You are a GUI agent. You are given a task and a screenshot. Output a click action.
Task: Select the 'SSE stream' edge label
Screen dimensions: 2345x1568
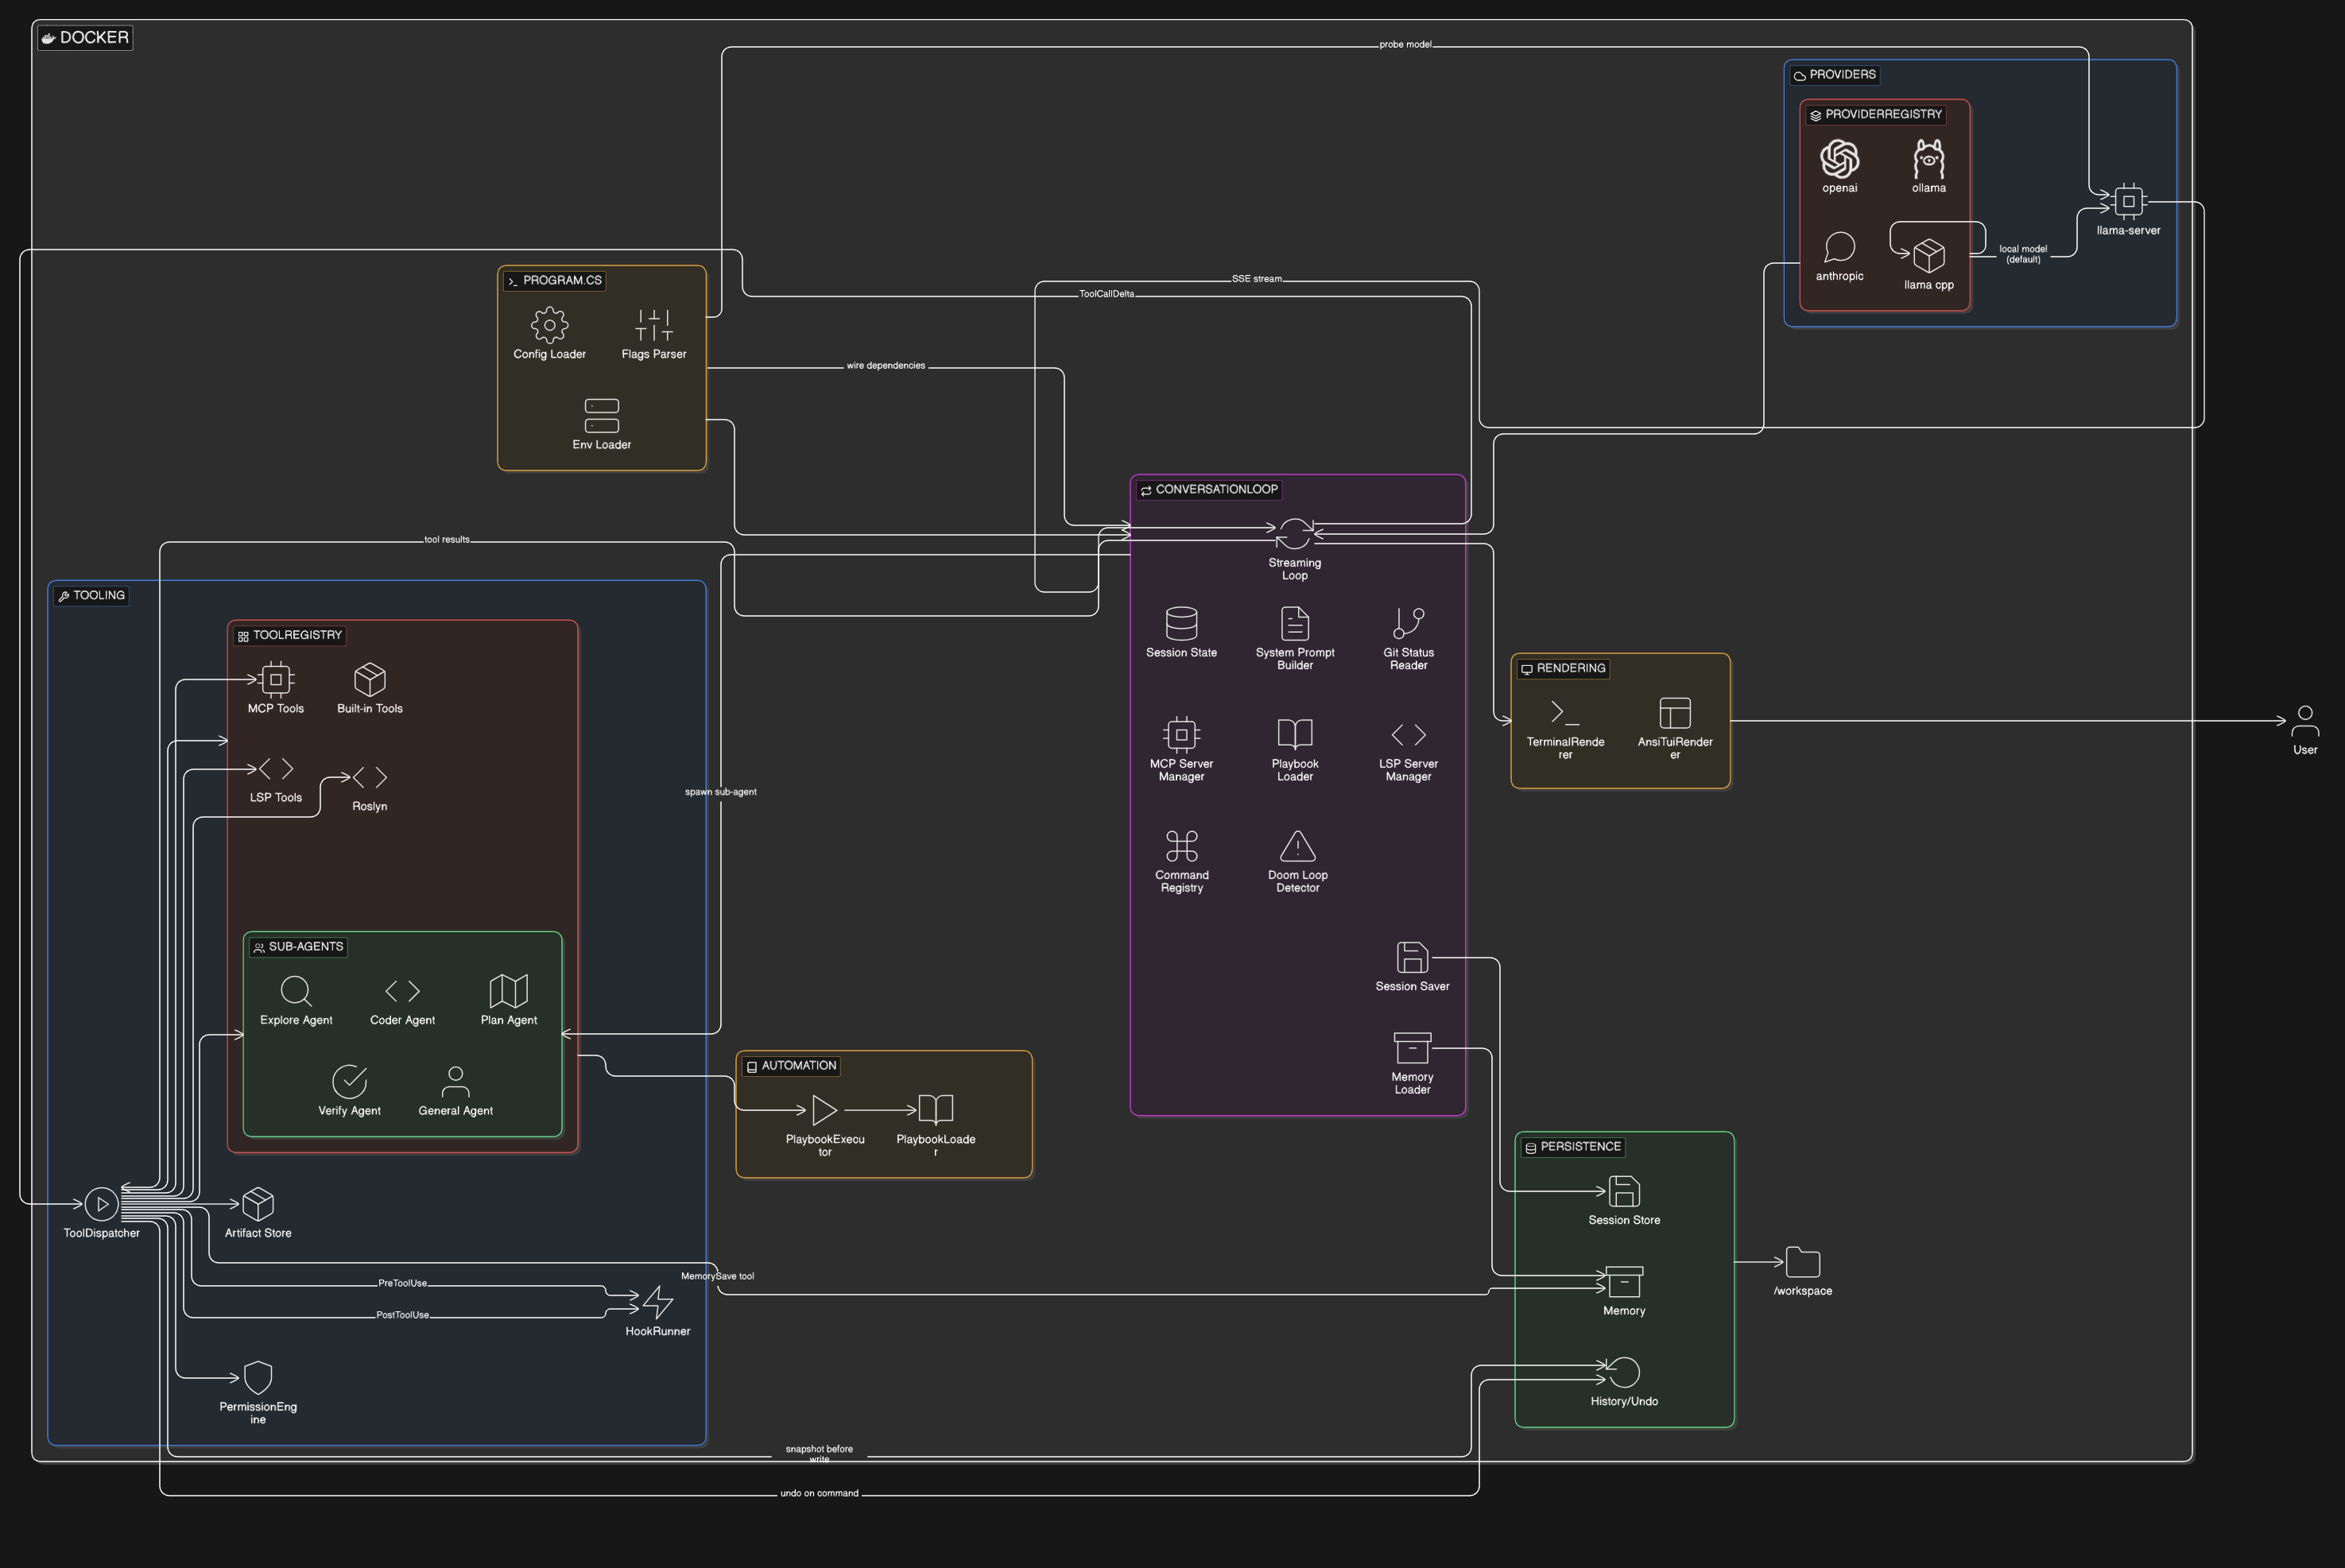(1256, 279)
